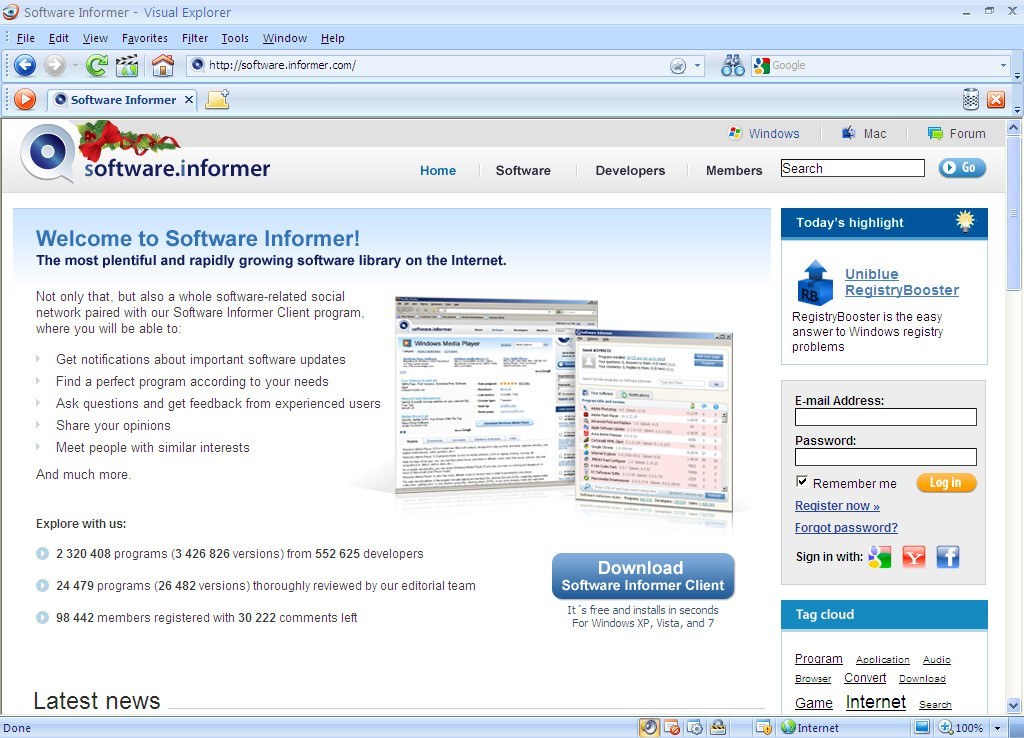Viewport: 1024px width, 738px height.
Task: Sign in with the Yahoo icon
Action: 914,557
